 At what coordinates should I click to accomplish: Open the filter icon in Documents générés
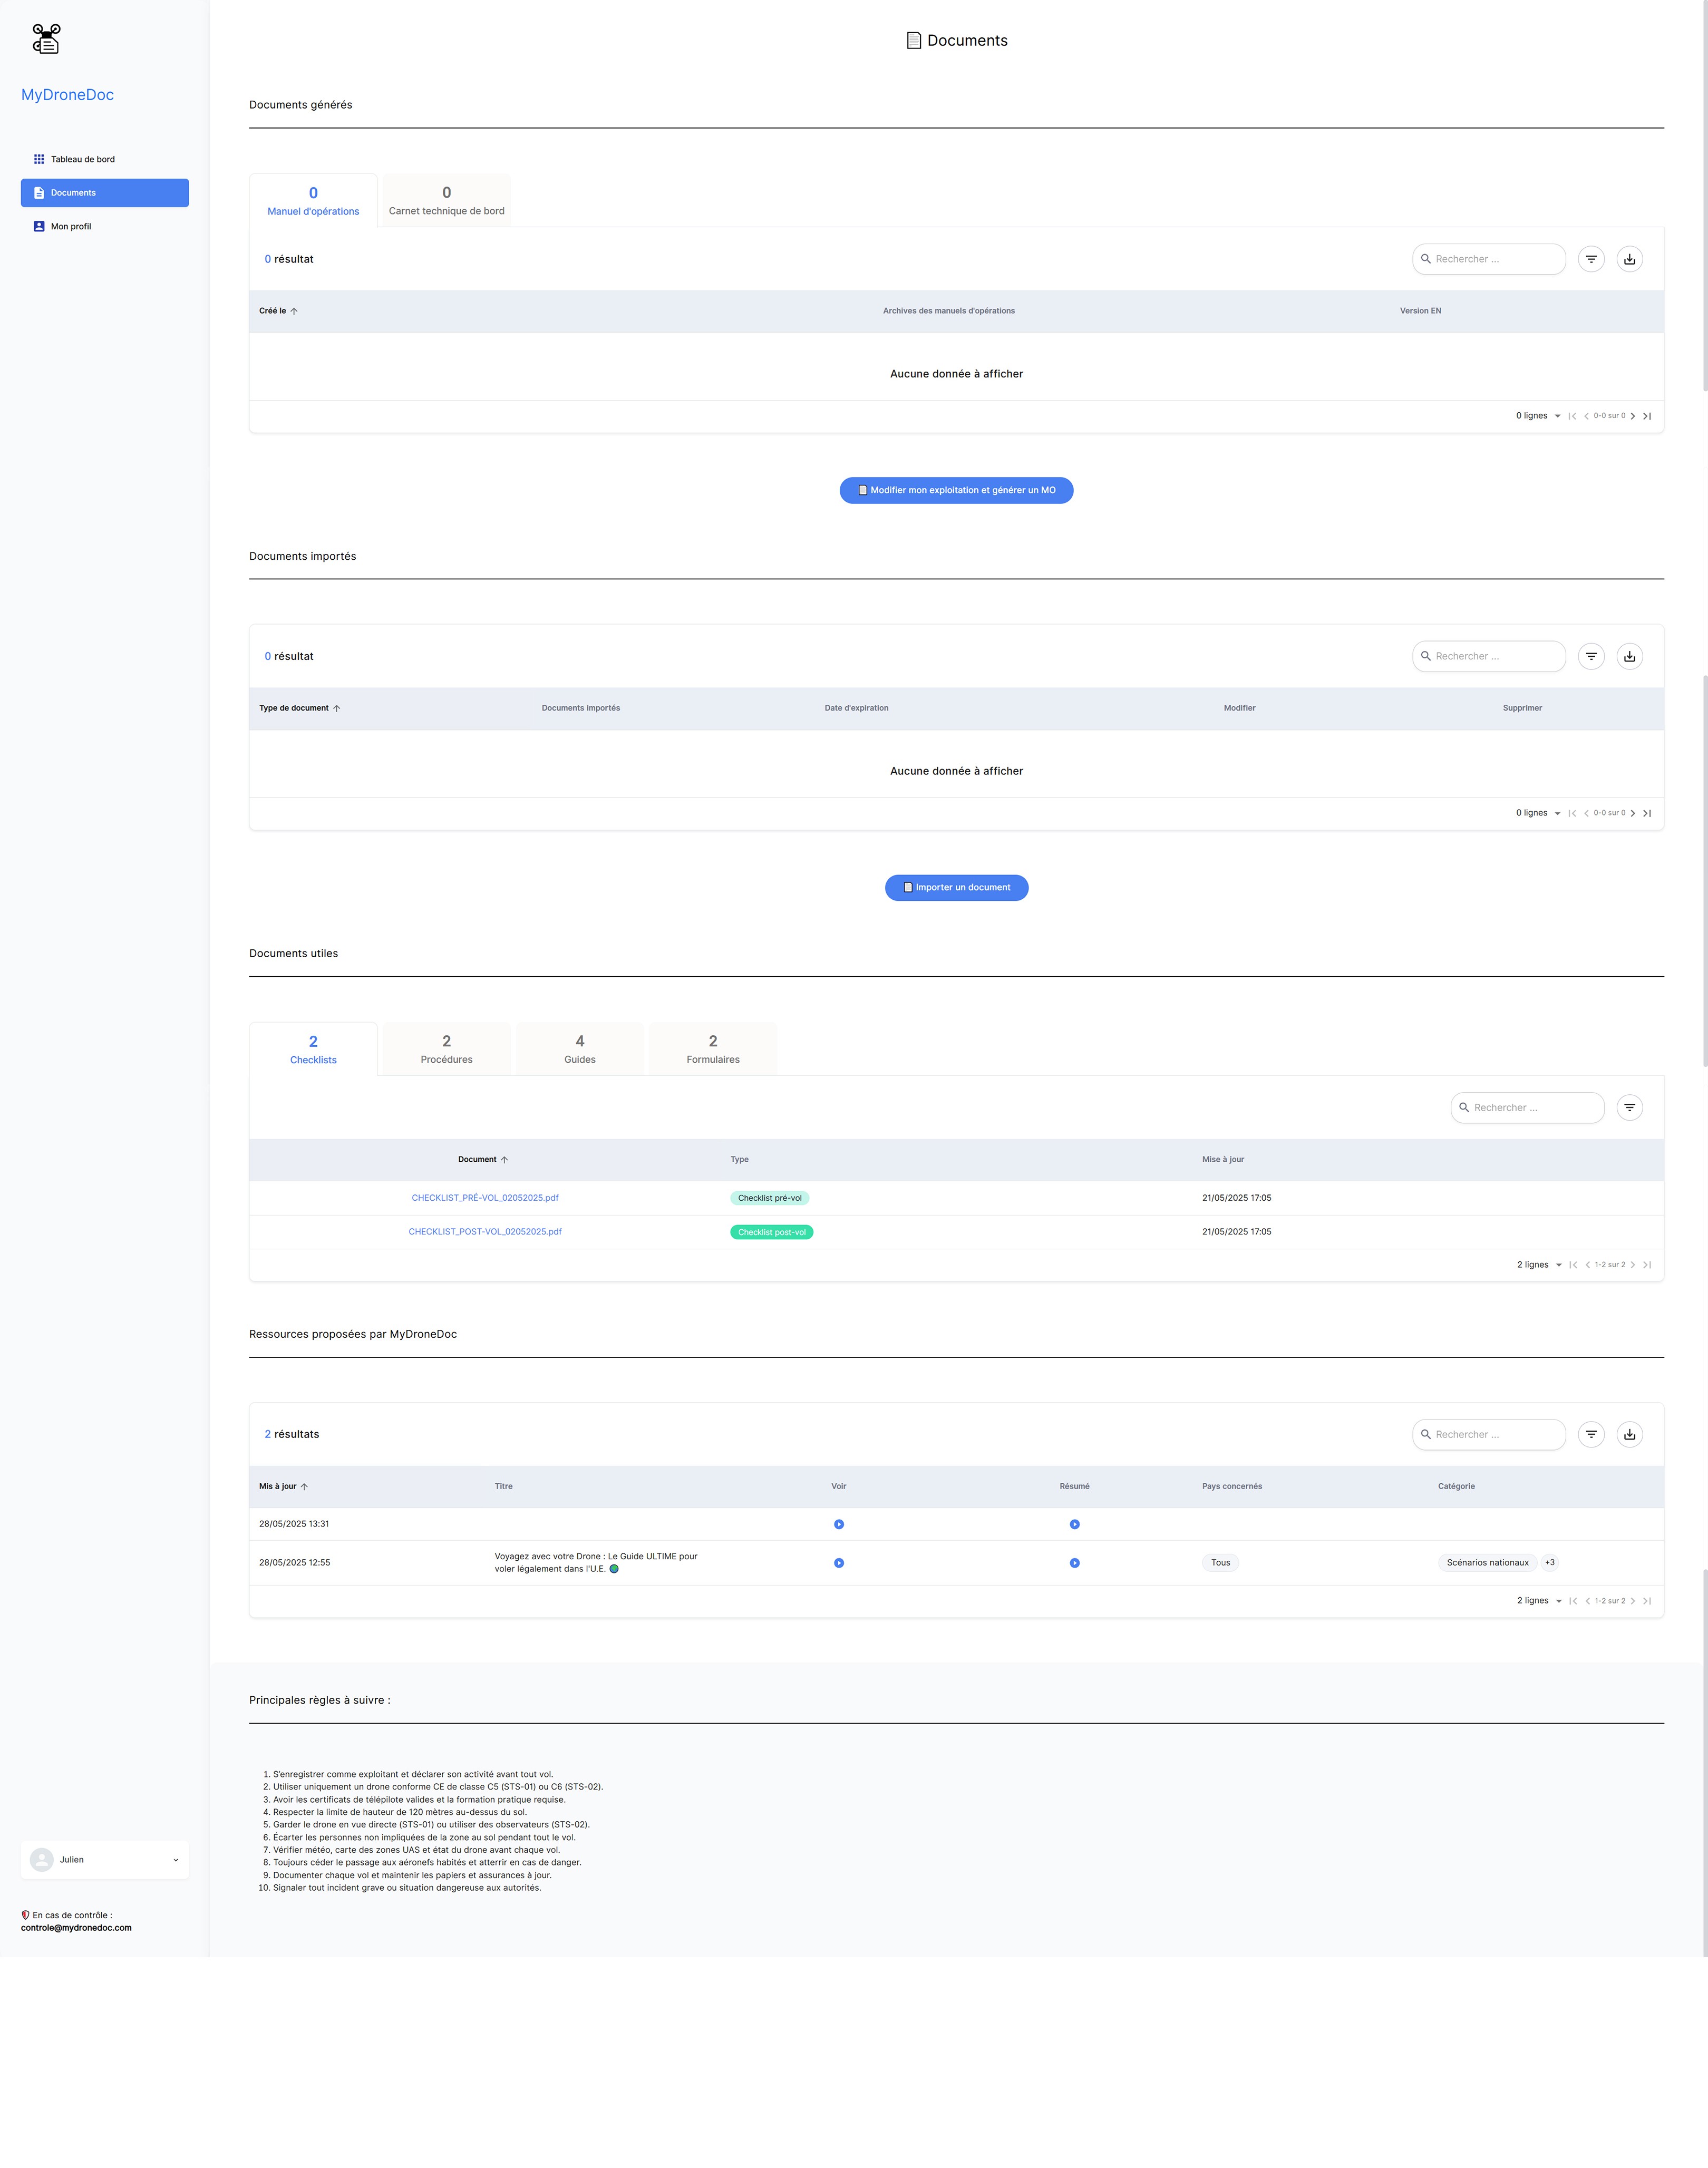(x=1591, y=259)
